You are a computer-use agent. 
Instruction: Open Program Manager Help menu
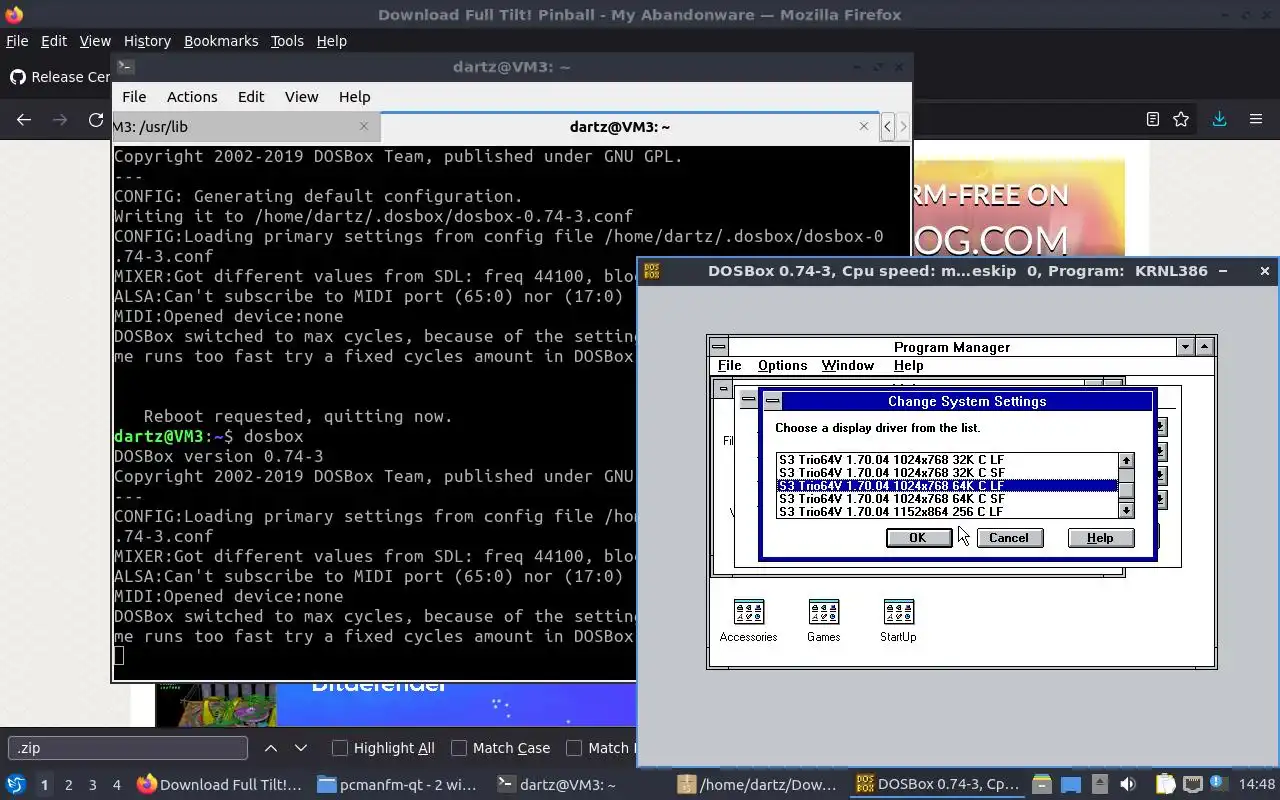coord(908,365)
